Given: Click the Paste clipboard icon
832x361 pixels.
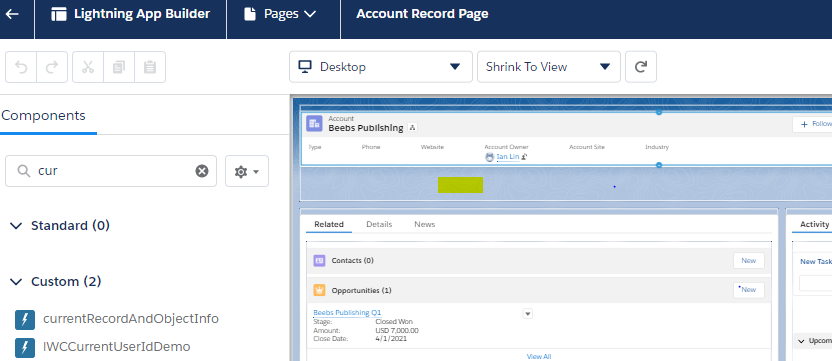Looking at the screenshot, I should (150, 67).
